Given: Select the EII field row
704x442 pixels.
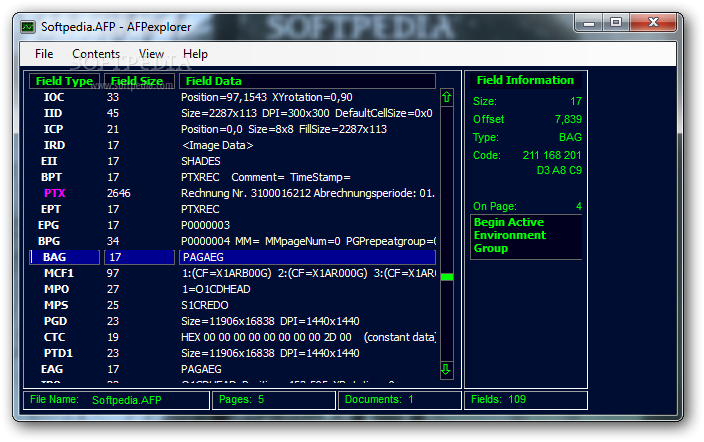Looking at the screenshot, I should point(233,161).
